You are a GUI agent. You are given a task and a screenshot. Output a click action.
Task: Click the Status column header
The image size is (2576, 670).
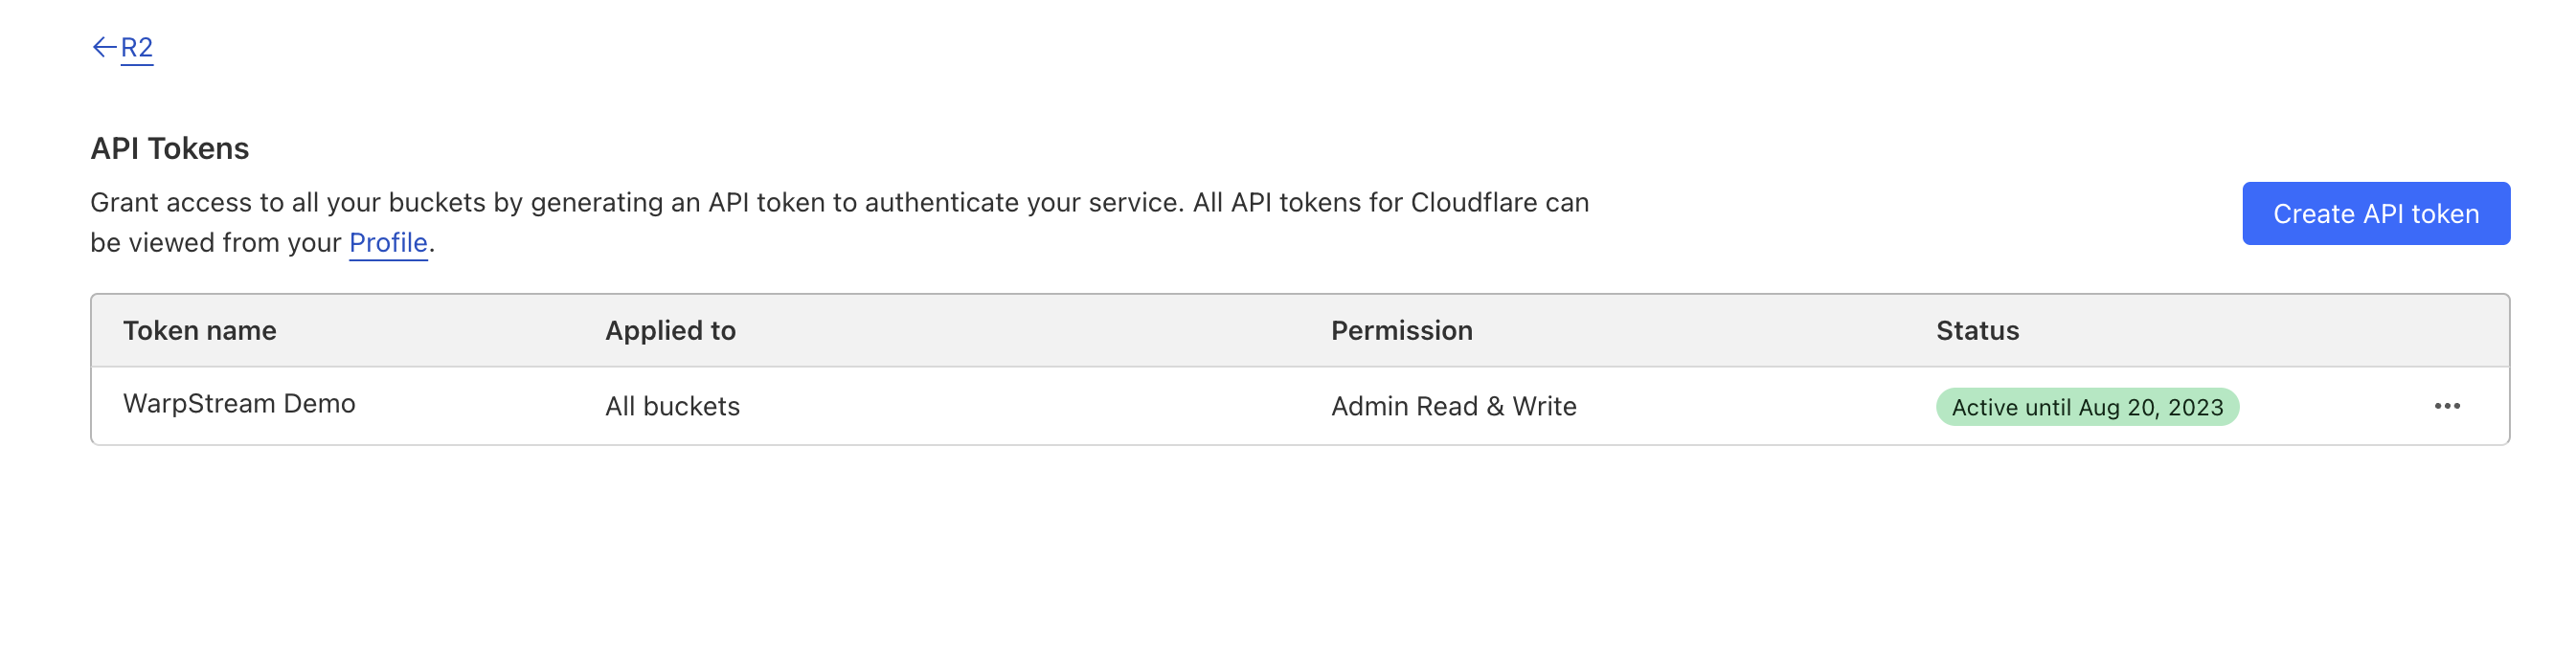pos(1977,331)
